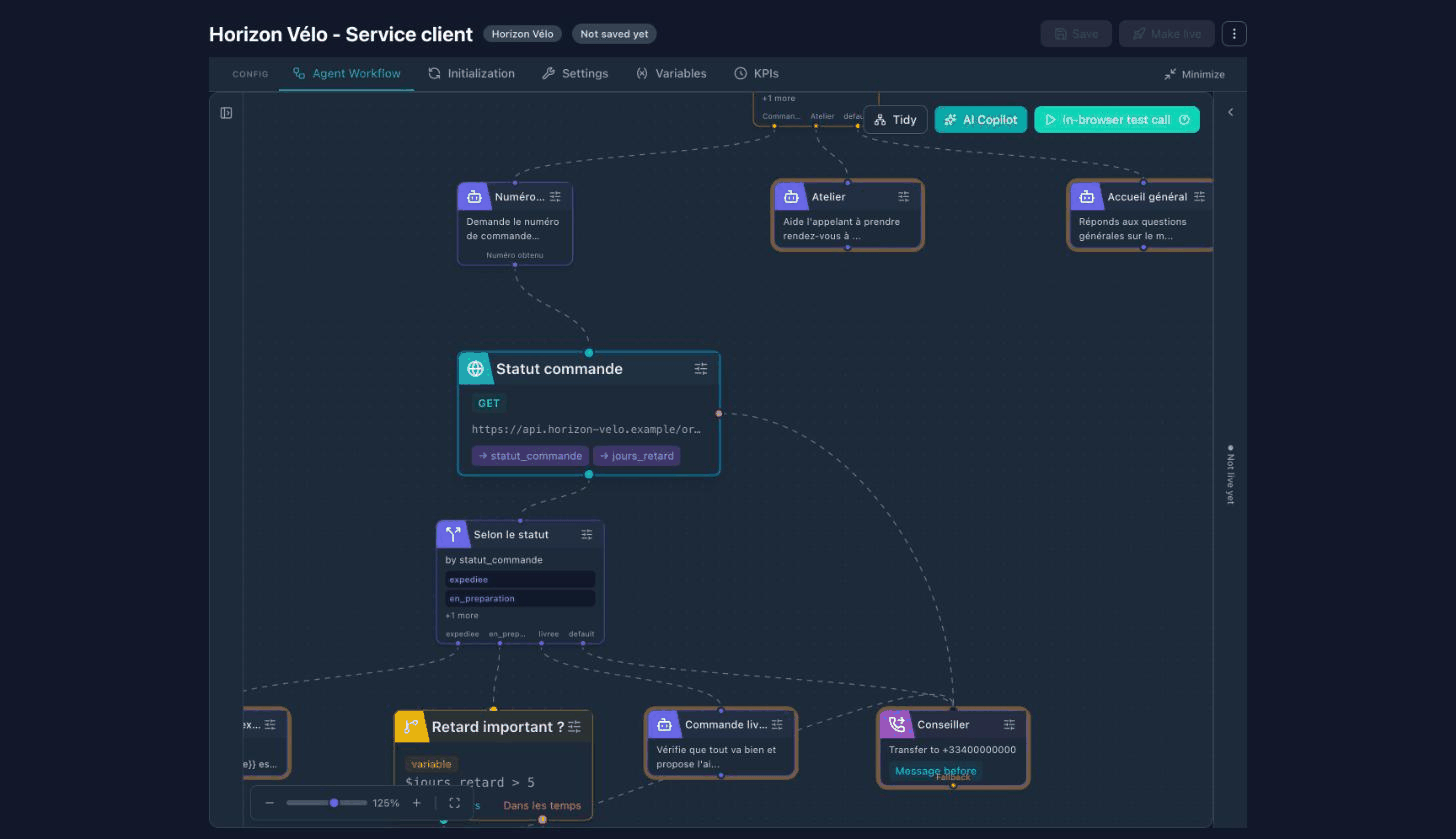Open the three-dot more options menu
Screen dimensions: 1456x839
[1234, 34]
